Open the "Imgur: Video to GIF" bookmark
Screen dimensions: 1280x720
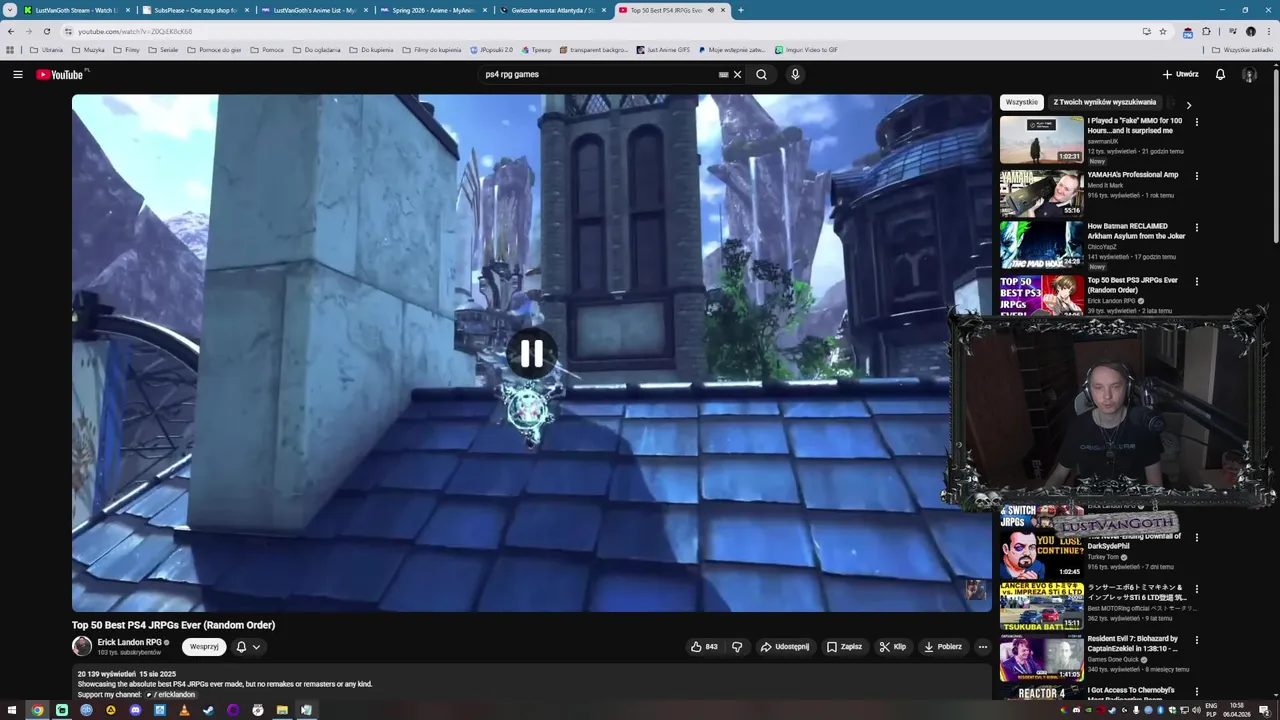(806, 49)
